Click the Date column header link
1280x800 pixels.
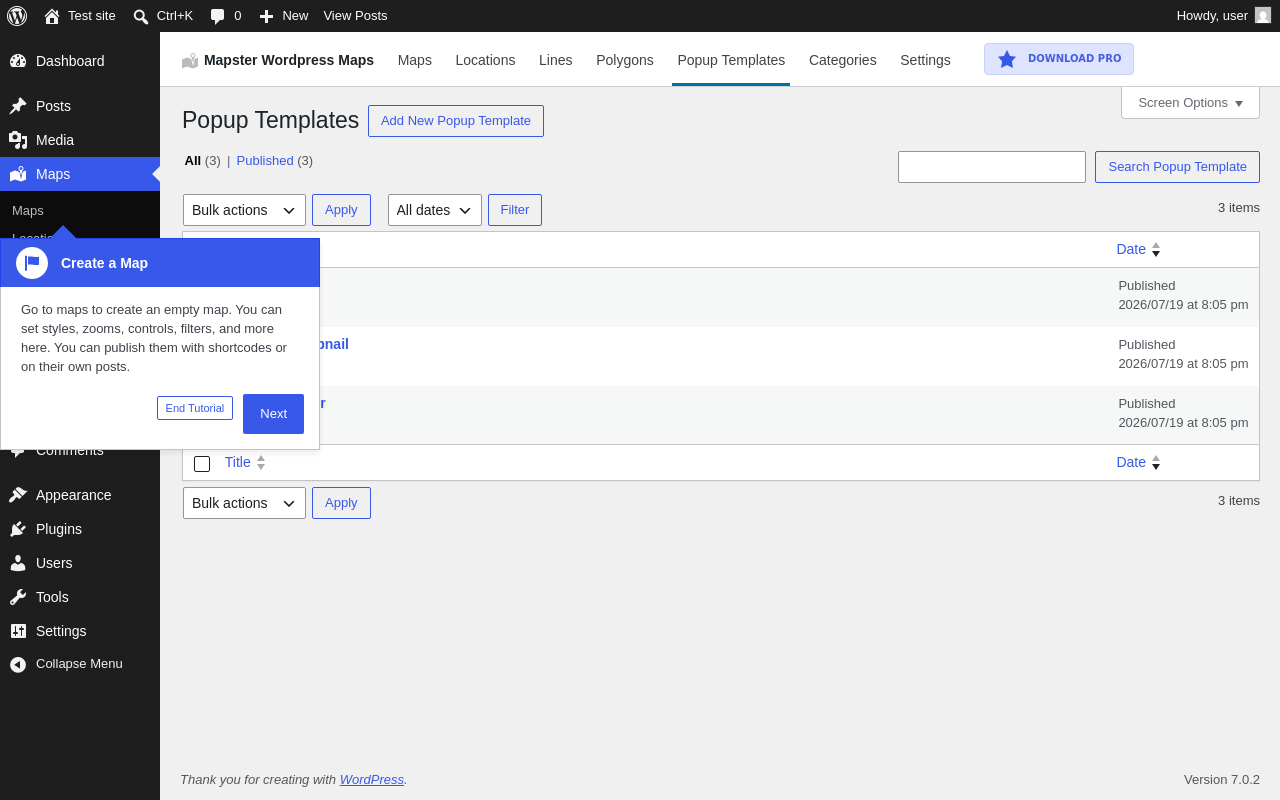point(1131,249)
